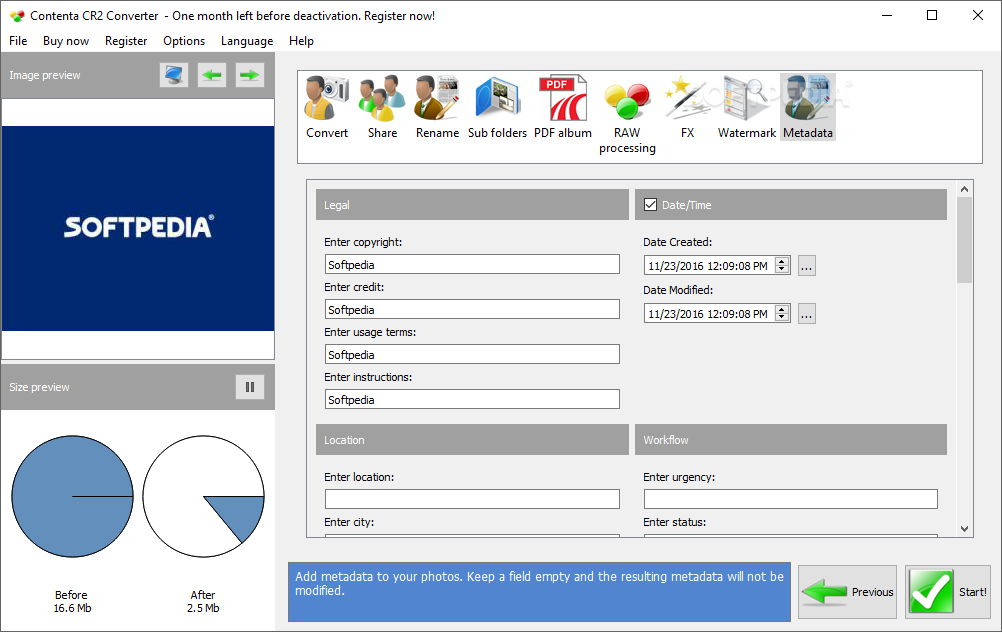Click the "16.6 Mb" before size text
Image resolution: width=1002 pixels, height=632 pixels.
tap(72, 608)
